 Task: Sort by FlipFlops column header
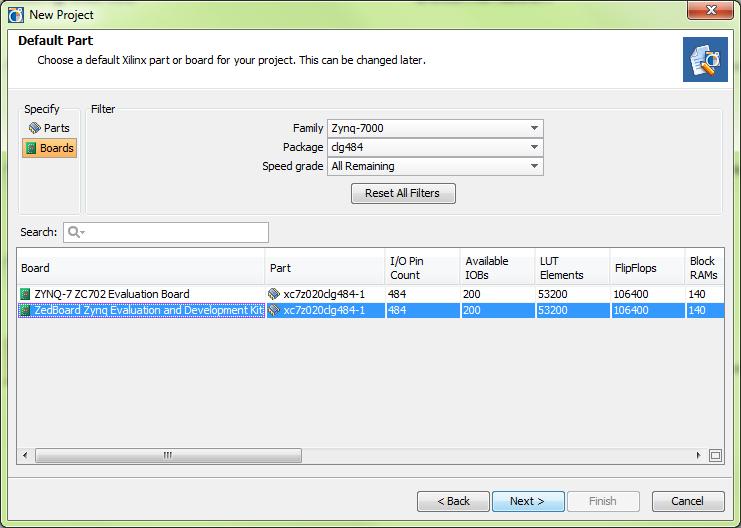pyautogui.click(x=647, y=268)
